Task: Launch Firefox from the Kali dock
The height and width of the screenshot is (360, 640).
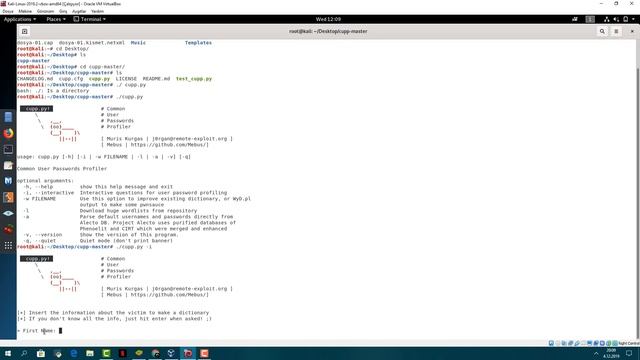Action: point(8,133)
